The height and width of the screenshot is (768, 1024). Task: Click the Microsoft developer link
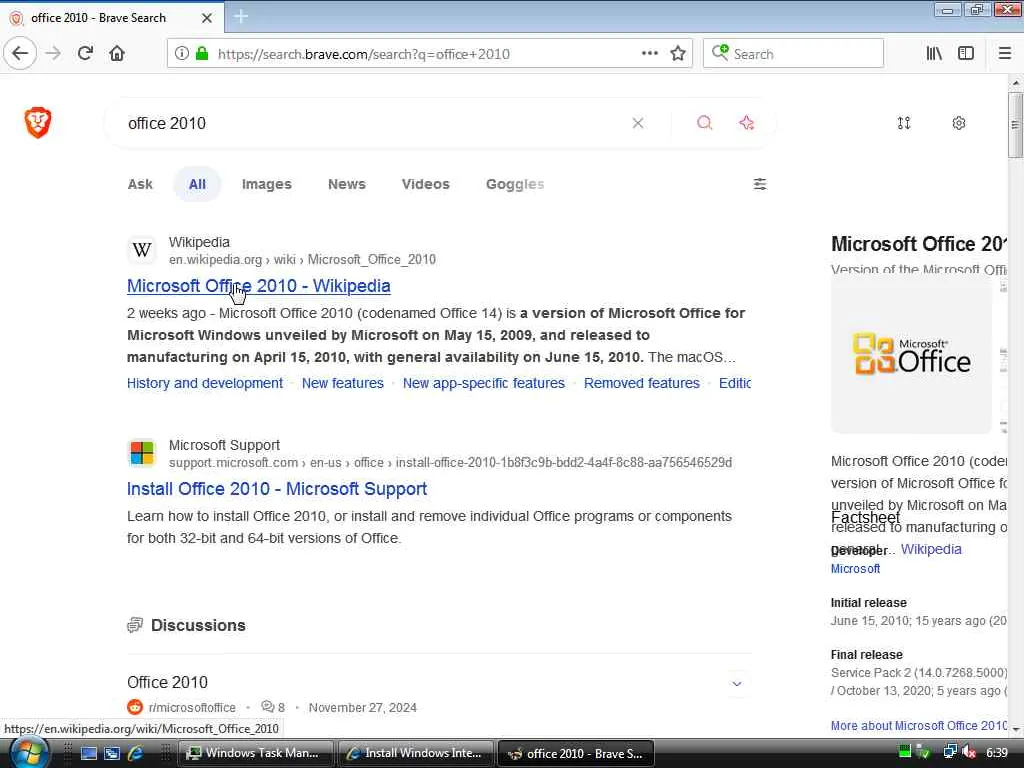click(855, 569)
